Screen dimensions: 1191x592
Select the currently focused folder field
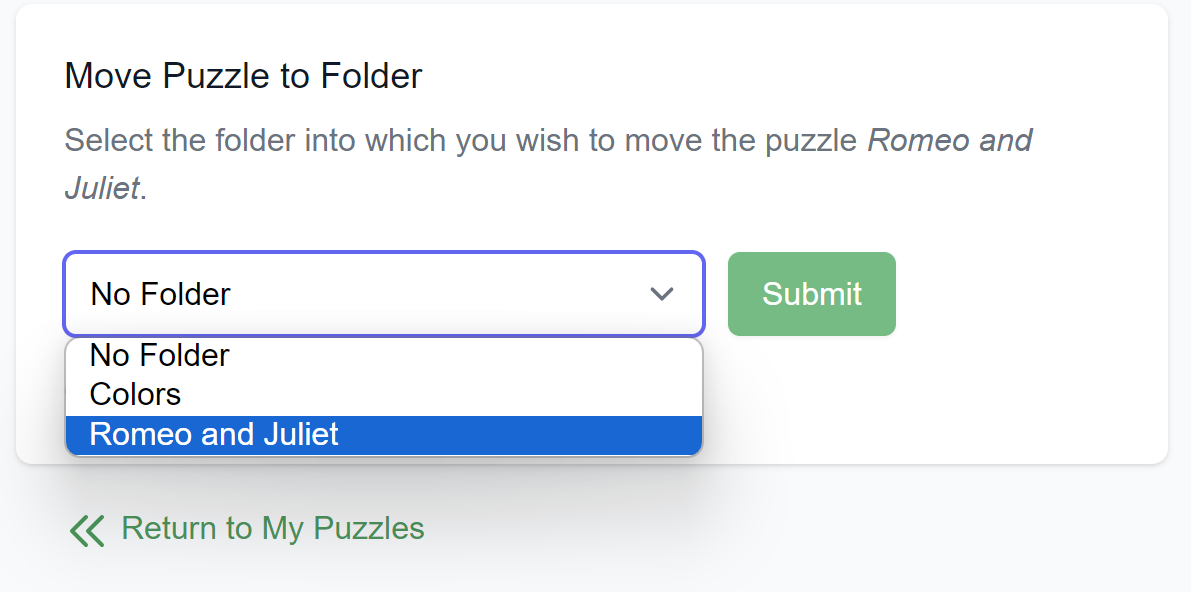[383, 294]
